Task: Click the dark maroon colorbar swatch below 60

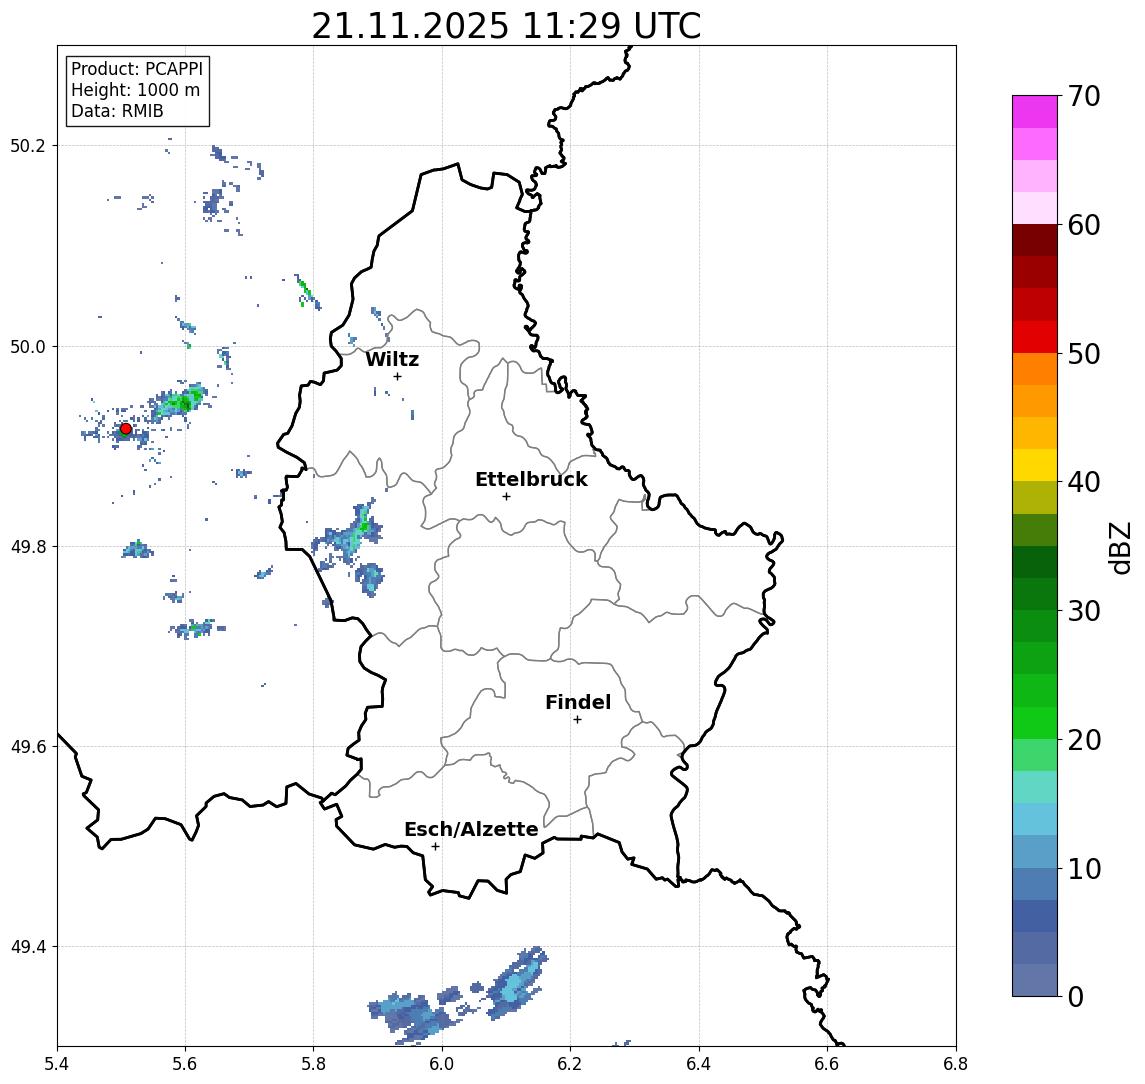Action: [1035, 240]
